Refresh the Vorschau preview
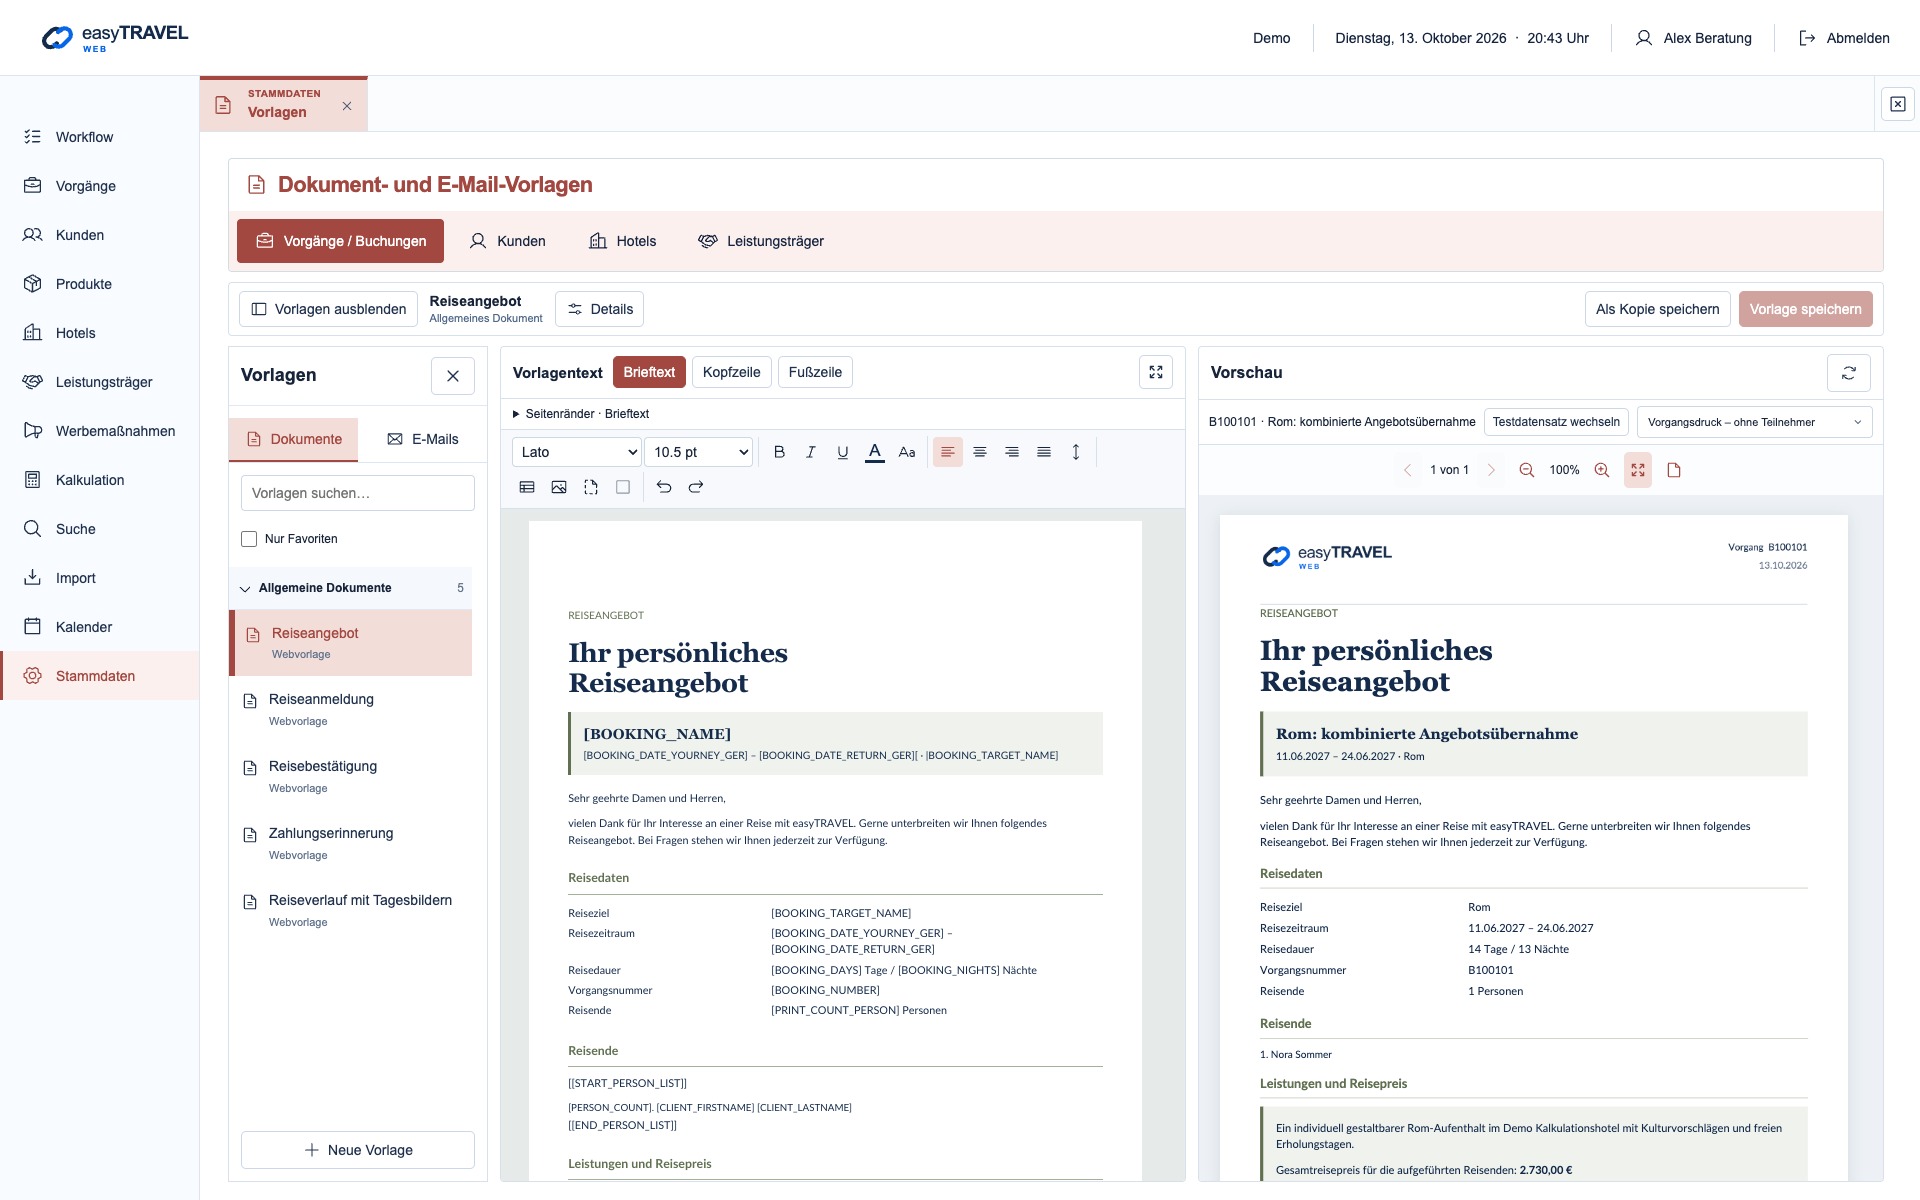Screen dimensions: 1920x1200 [x=1849, y=372]
